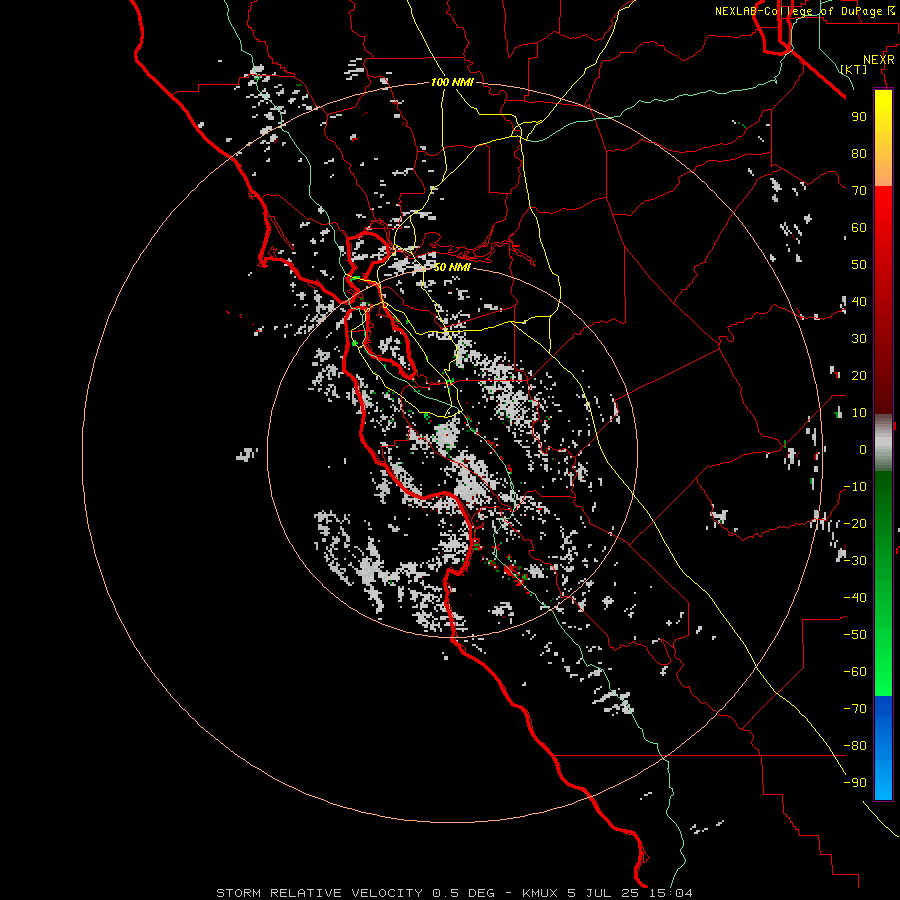This screenshot has height=900, width=900.
Task: Click the positive 30 scale value
Action: 859,339
